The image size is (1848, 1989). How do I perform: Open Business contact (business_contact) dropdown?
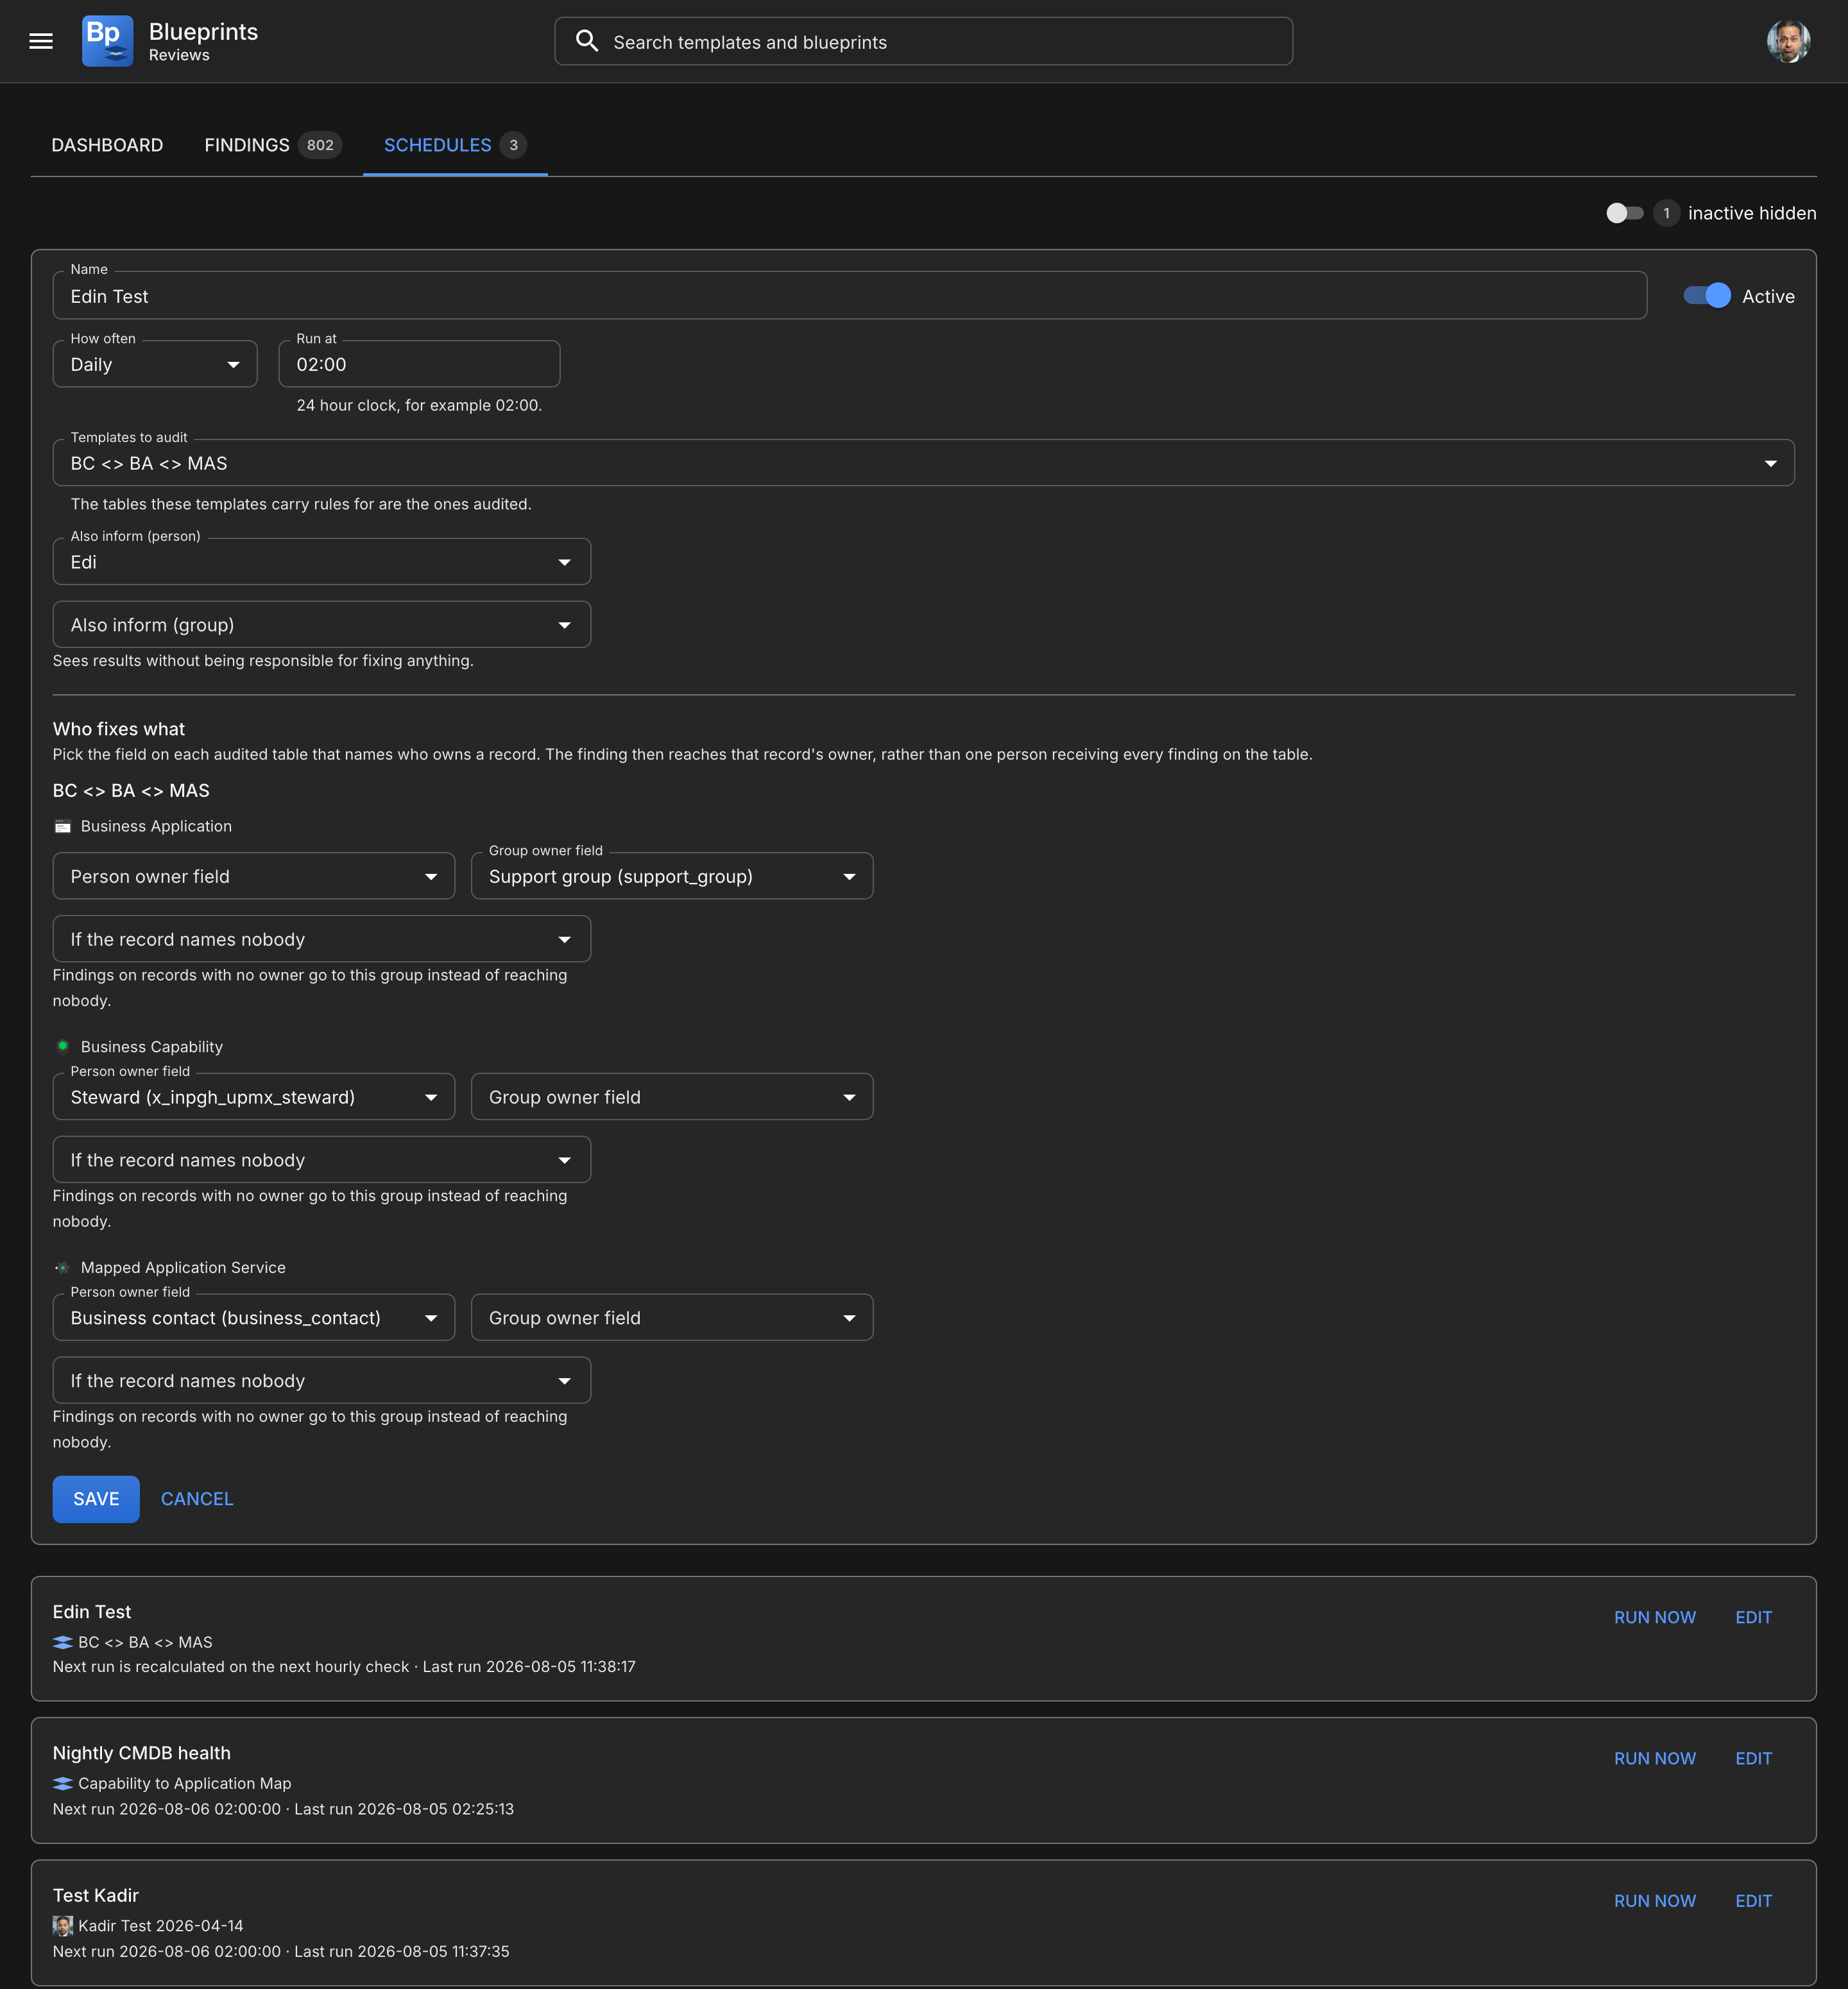[x=254, y=1318]
